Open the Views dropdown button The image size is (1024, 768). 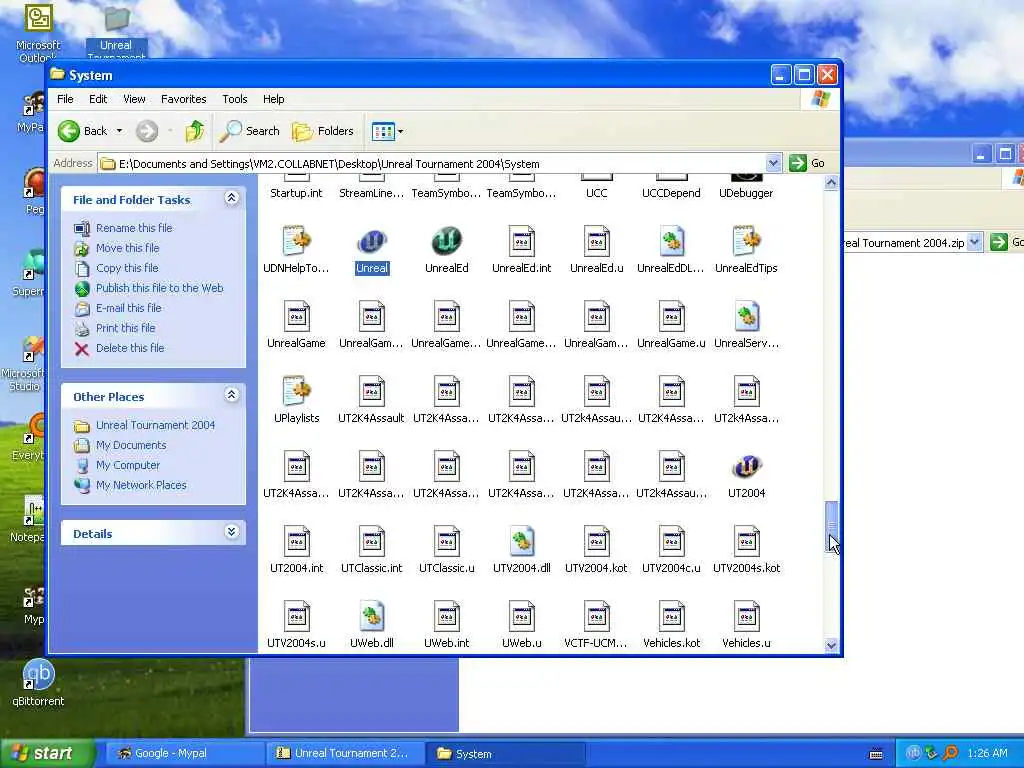coord(387,131)
